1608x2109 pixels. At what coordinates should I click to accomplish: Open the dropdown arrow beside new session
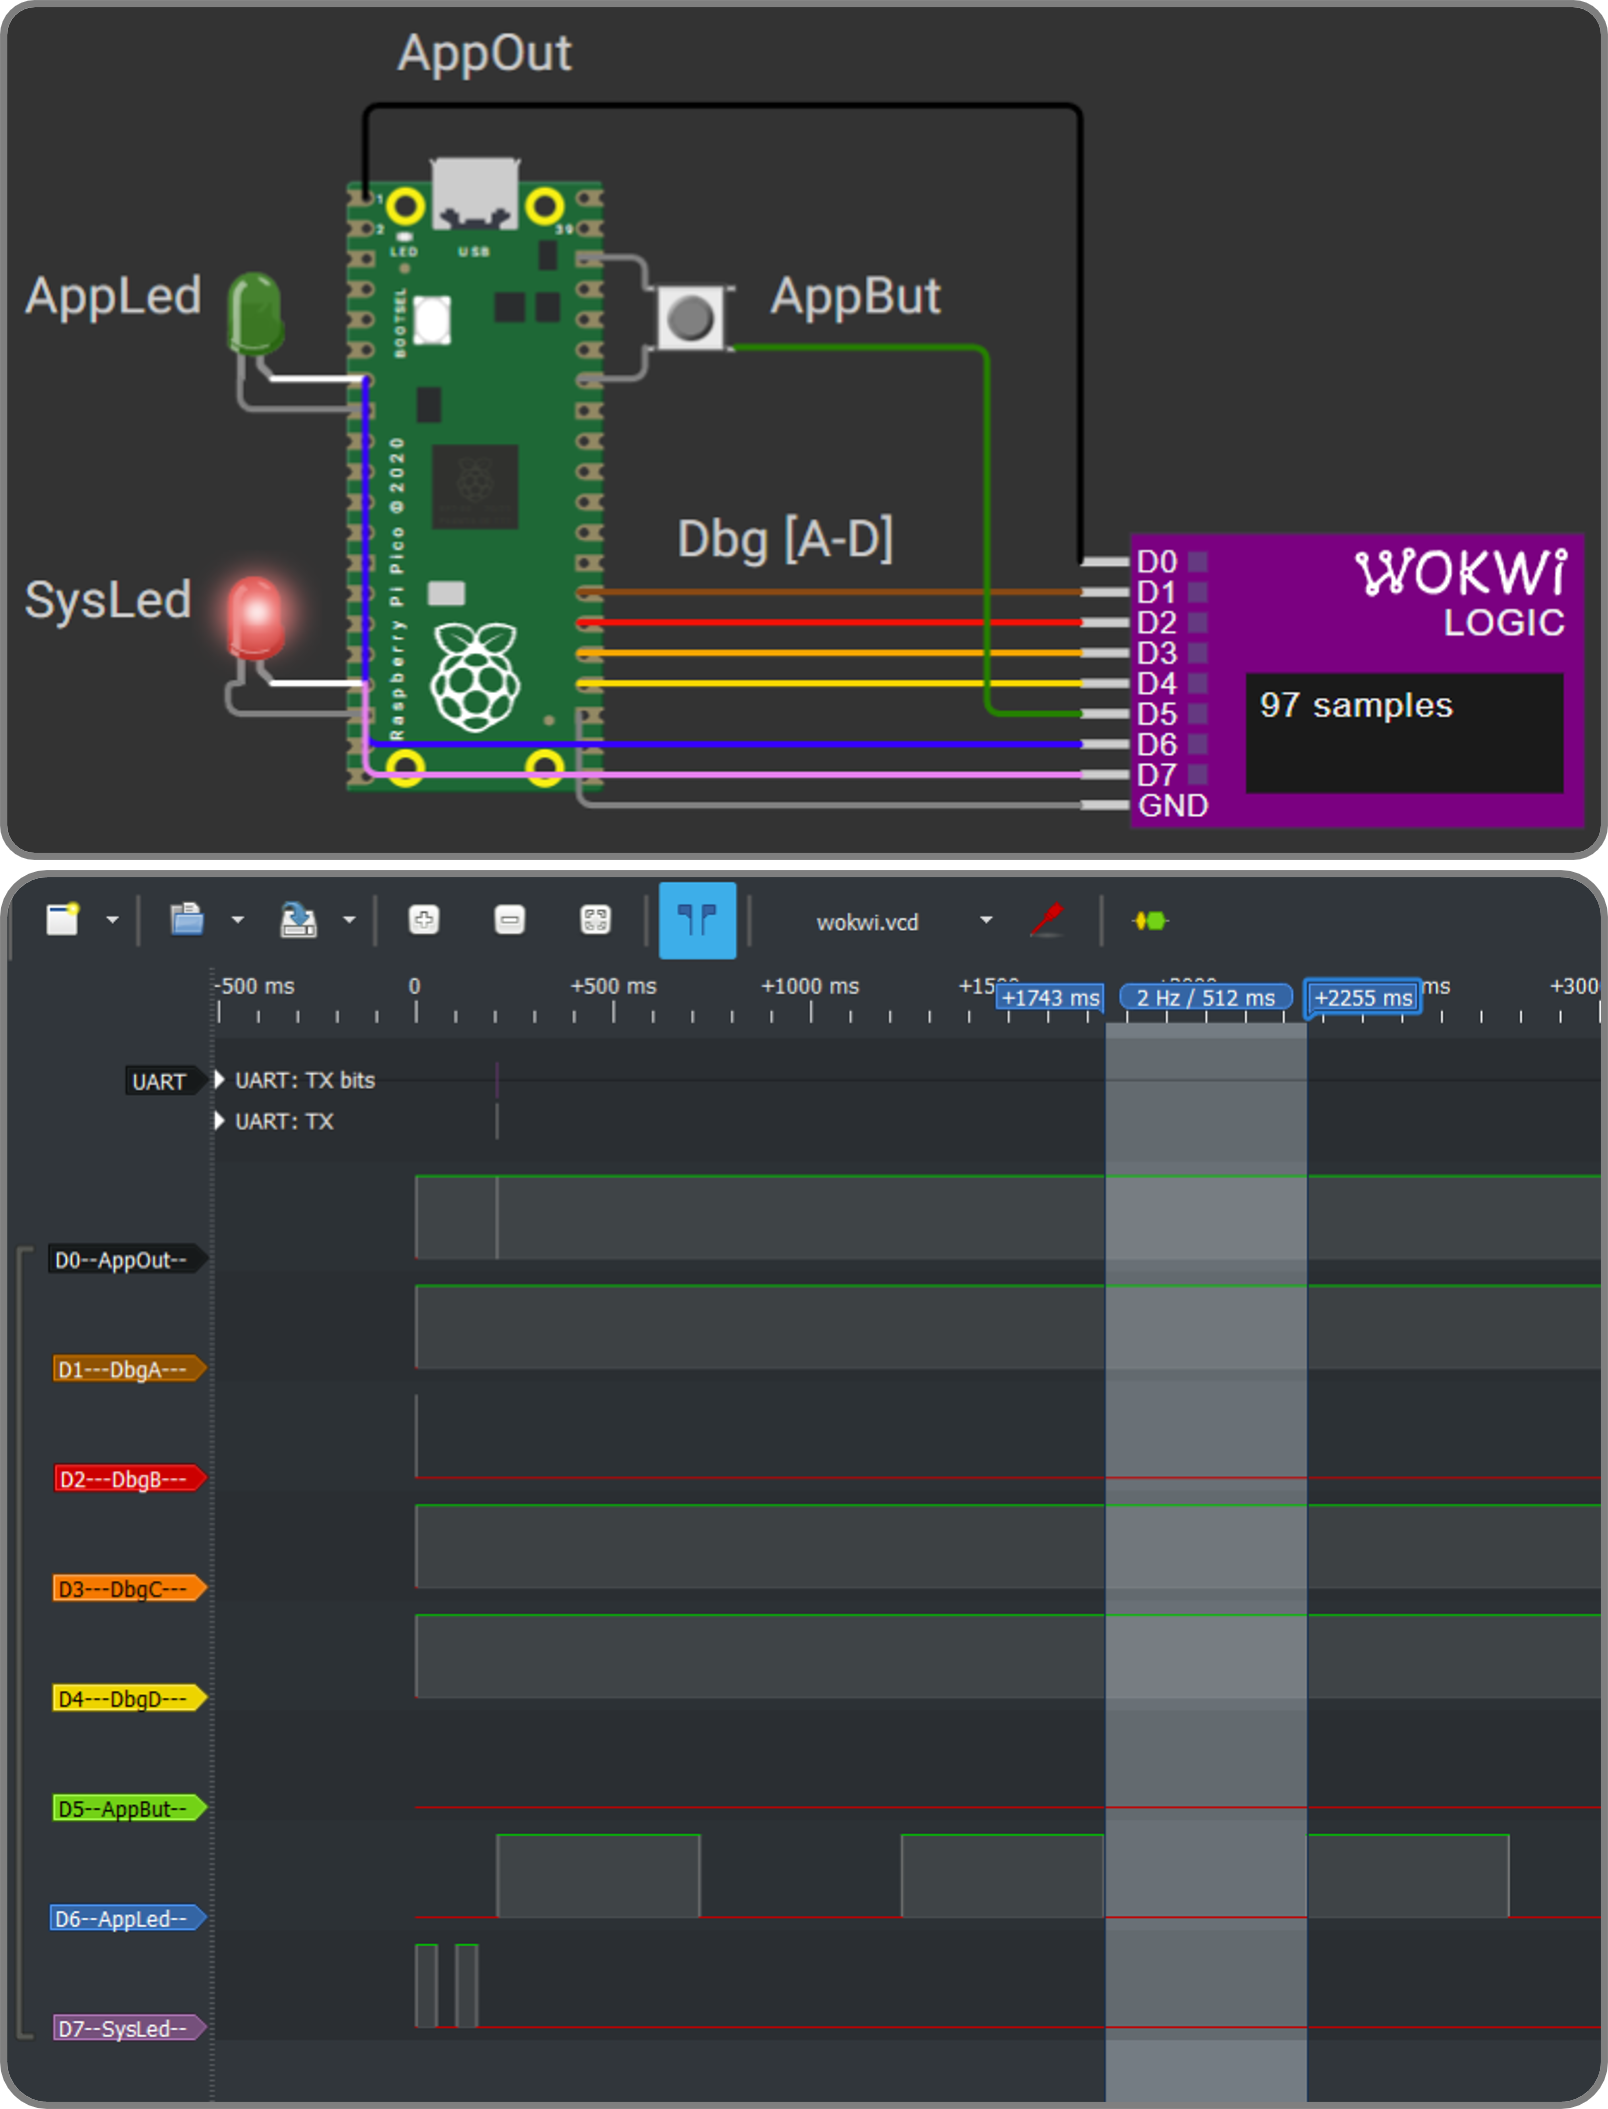tap(113, 920)
